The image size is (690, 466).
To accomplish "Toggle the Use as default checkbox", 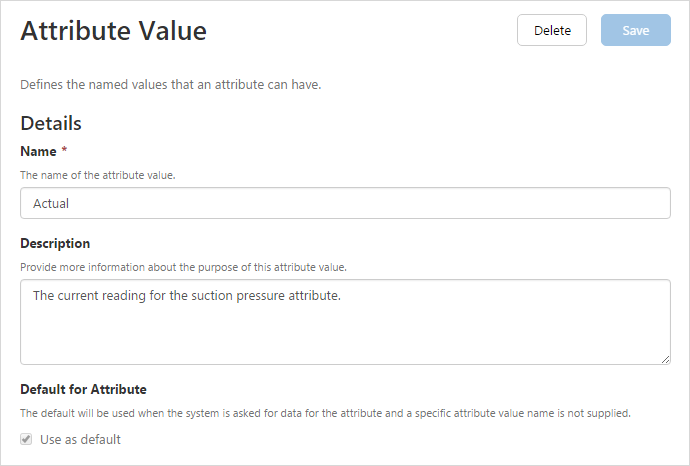I will tap(27, 439).
